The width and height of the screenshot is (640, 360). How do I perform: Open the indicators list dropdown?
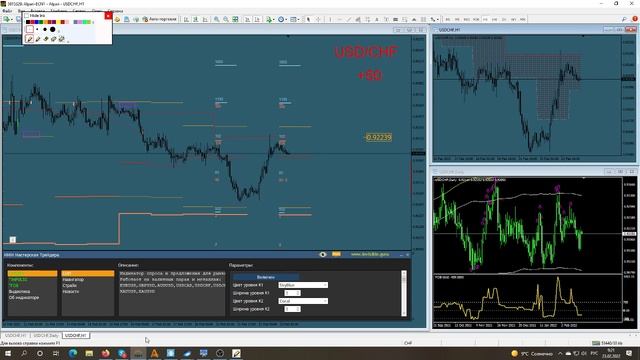tap(270, 19)
